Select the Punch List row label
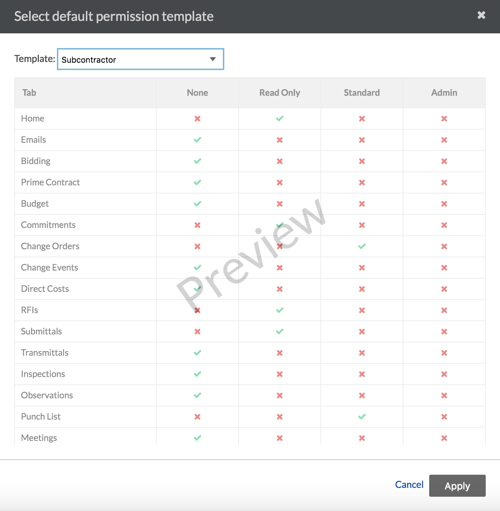Screen dimensions: 500x511 41,417
